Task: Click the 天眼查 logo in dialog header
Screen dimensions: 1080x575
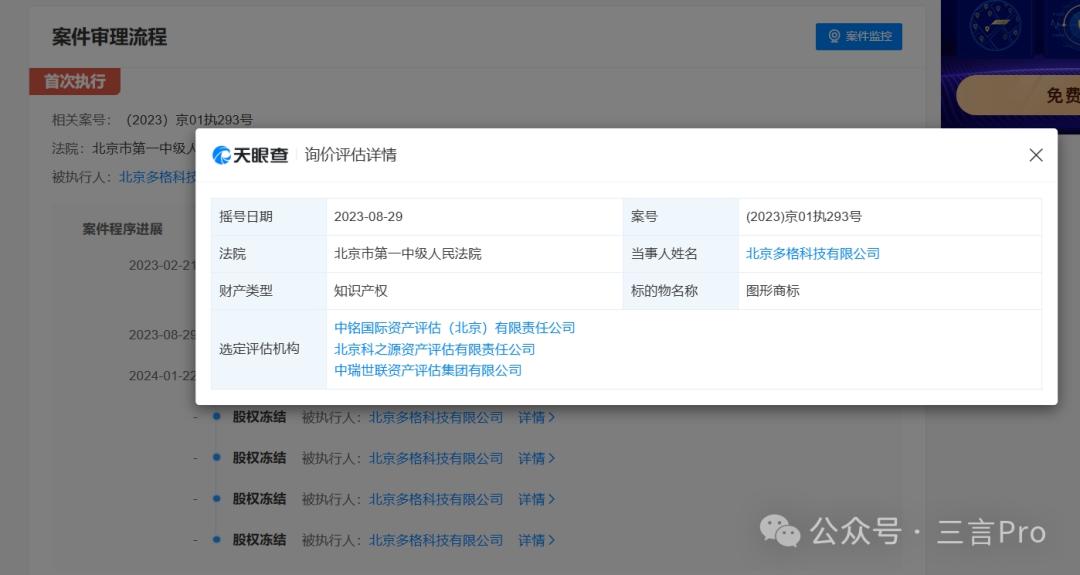Action: point(251,155)
